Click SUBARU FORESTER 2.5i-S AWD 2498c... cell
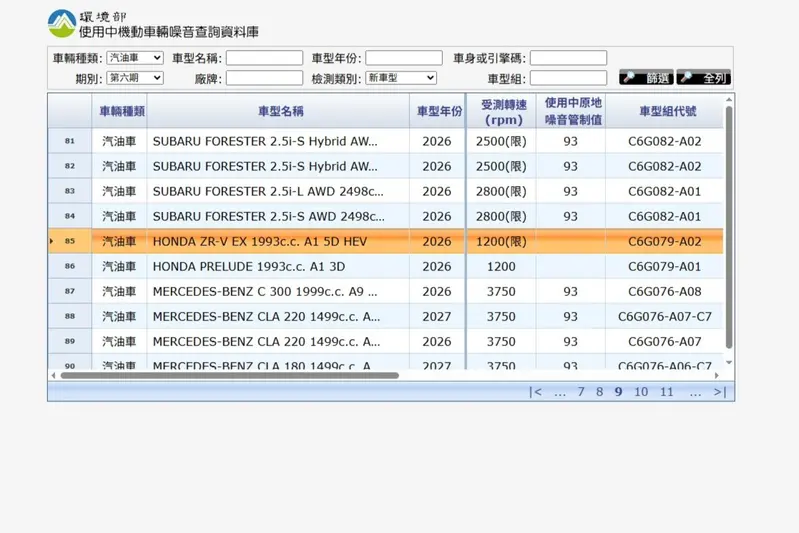The width and height of the screenshot is (799, 533). click(278, 216)
